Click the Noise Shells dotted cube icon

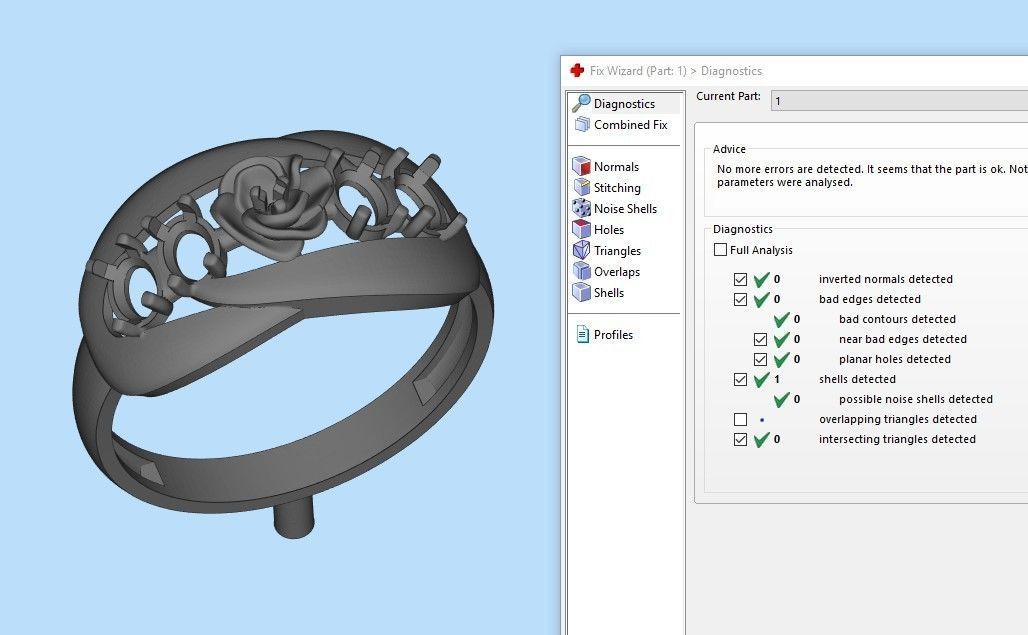point(582,208)
